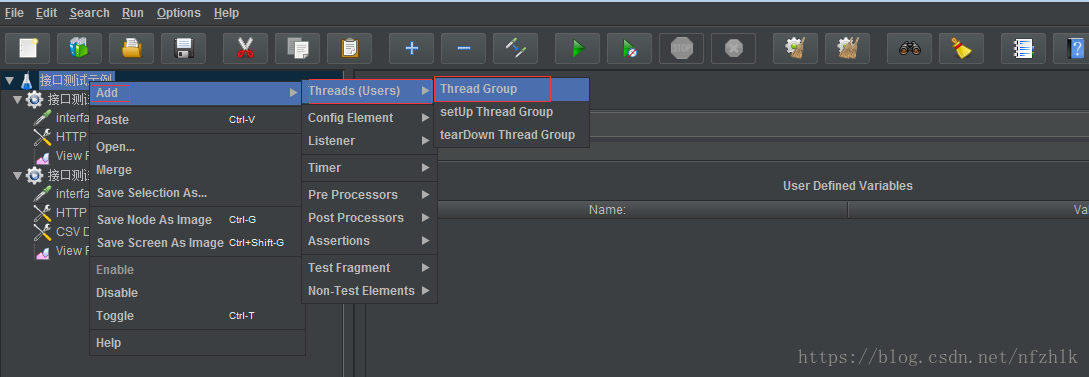Open the Templates toolbar icon
1089x377 pixels.
(79, 49)
